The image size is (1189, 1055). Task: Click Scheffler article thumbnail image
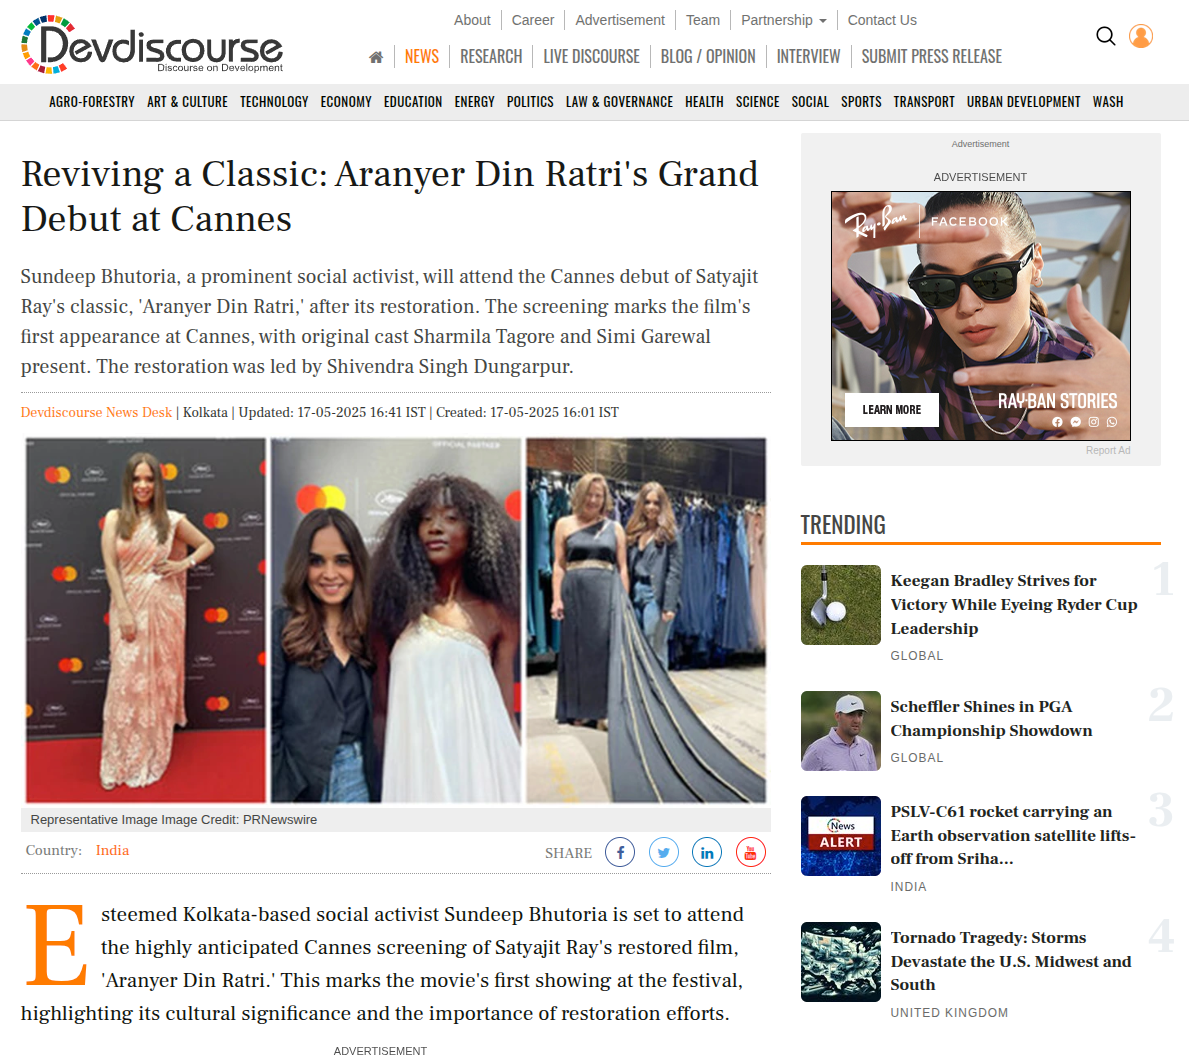point(841,731)
